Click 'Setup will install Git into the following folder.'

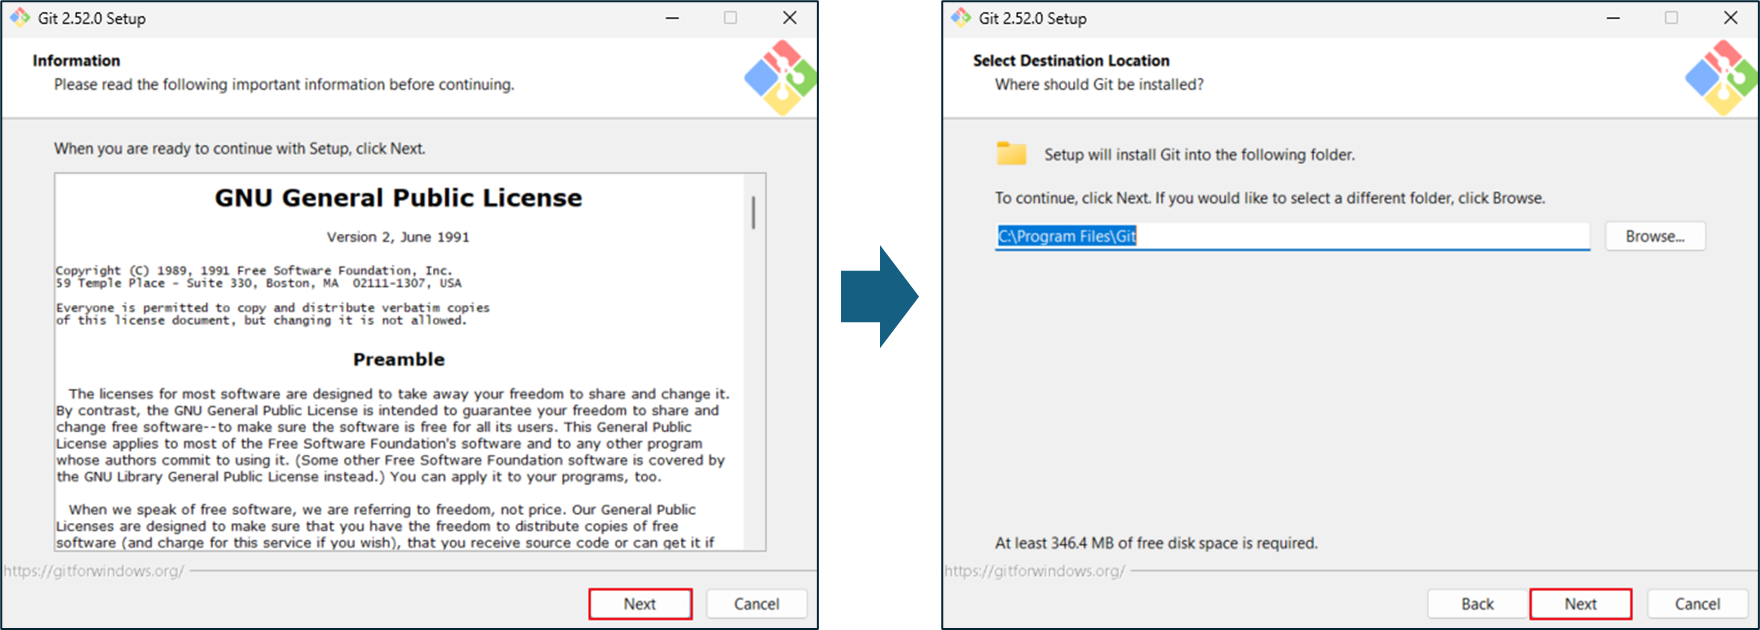1200,155
